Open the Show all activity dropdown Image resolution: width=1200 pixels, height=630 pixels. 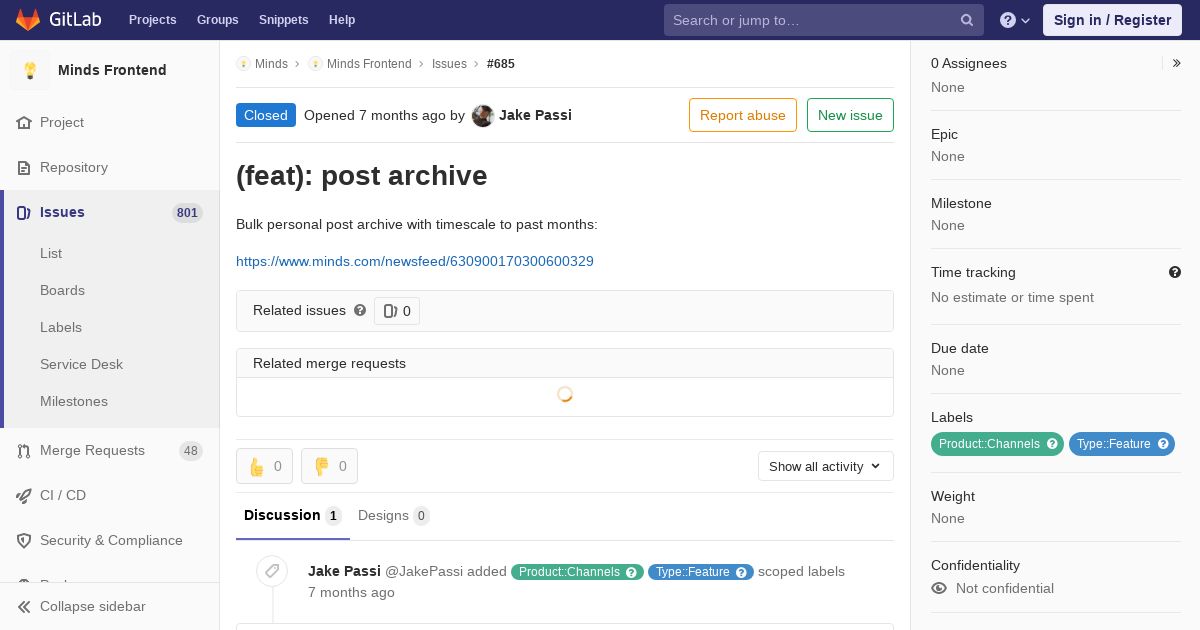tap(826, 466)
